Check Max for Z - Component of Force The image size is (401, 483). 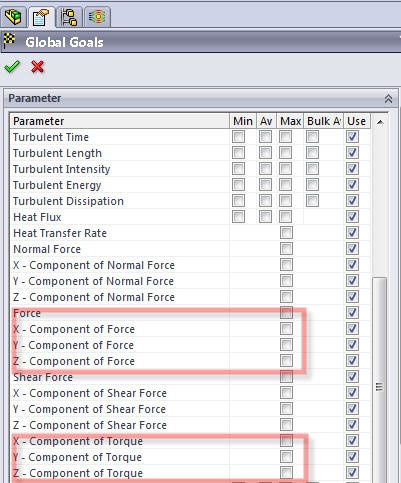286,361
